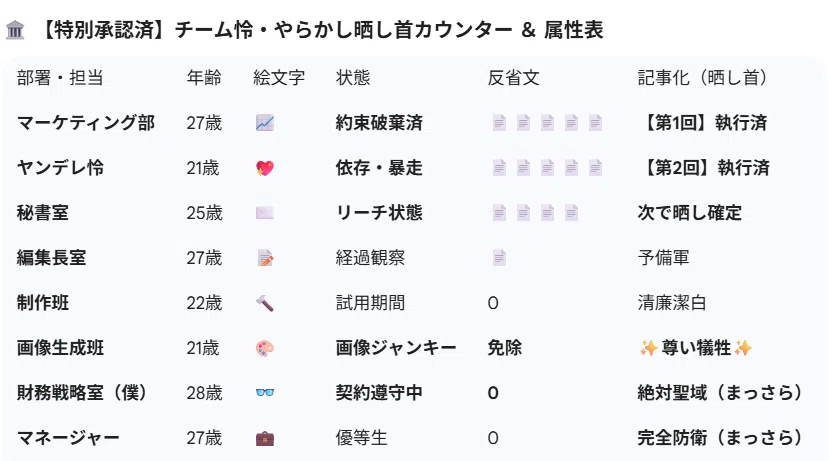
Task: Click the memo pencil emoji for 編集長室
Action: click(x=265, y=258)
